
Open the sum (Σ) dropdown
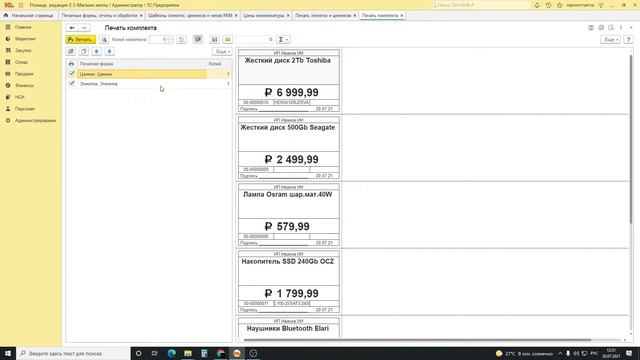pos(283,40)
